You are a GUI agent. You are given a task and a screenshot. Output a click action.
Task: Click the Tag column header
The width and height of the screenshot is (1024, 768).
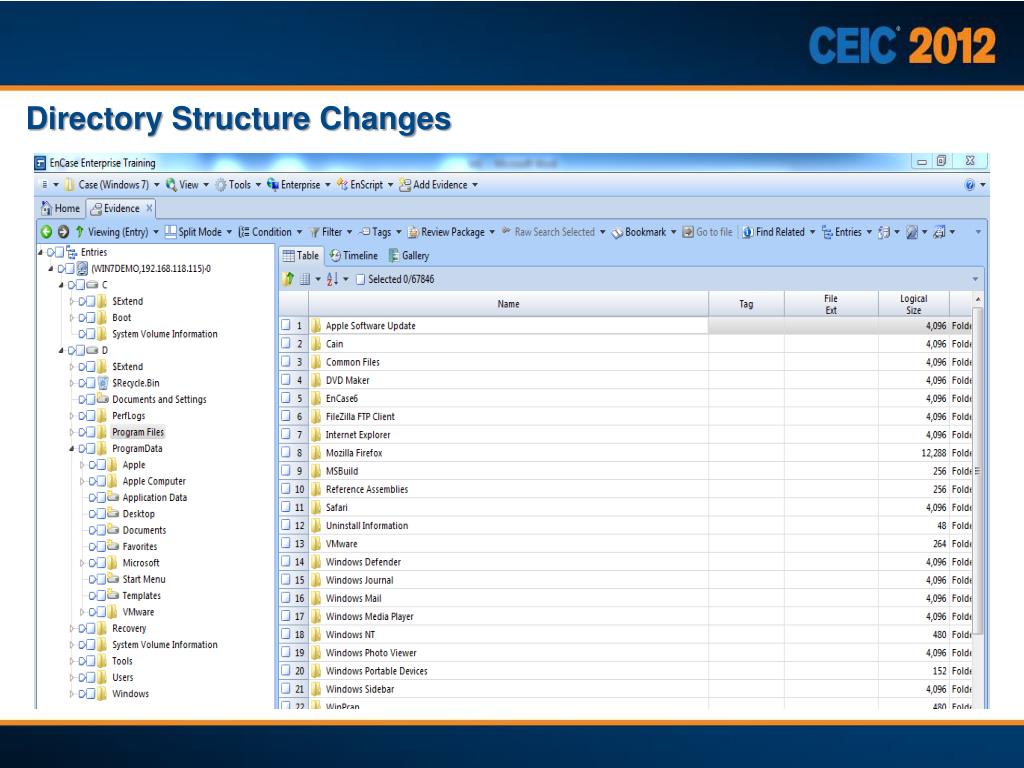746,304
